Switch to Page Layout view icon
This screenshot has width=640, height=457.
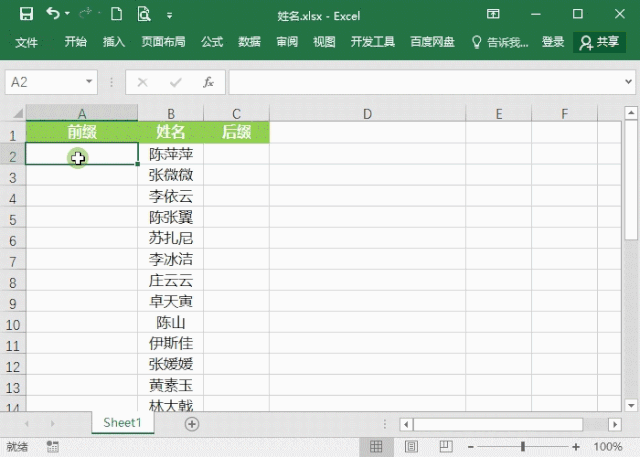coord(411,446)
